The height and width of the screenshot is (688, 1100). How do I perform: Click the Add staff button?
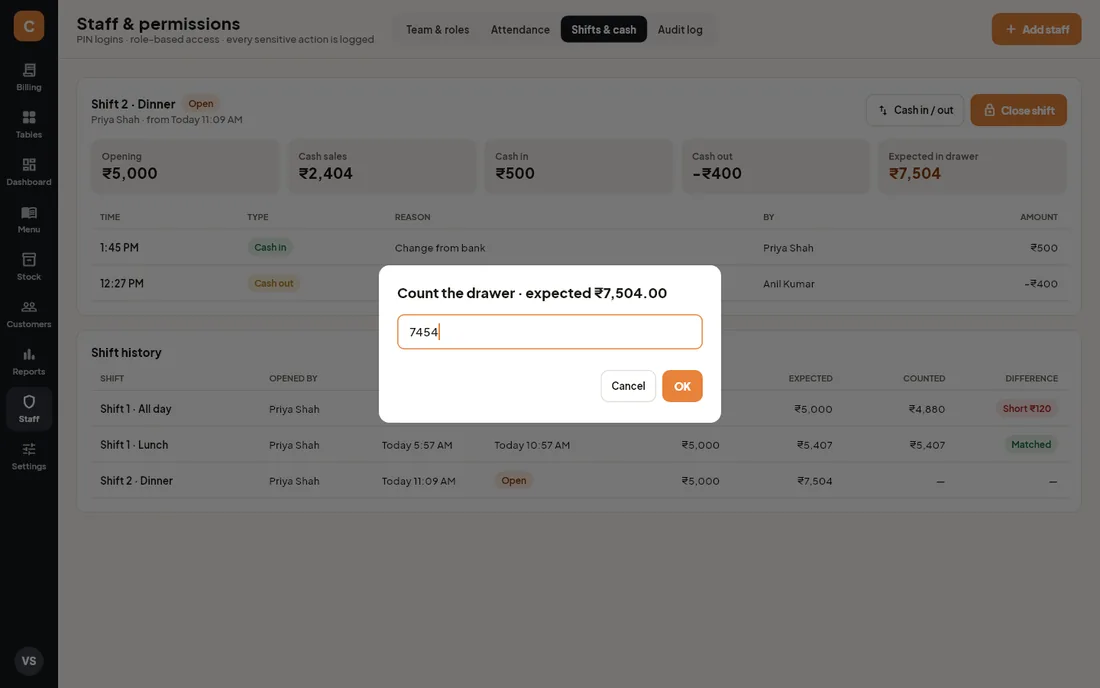[x=1036, y=29]
